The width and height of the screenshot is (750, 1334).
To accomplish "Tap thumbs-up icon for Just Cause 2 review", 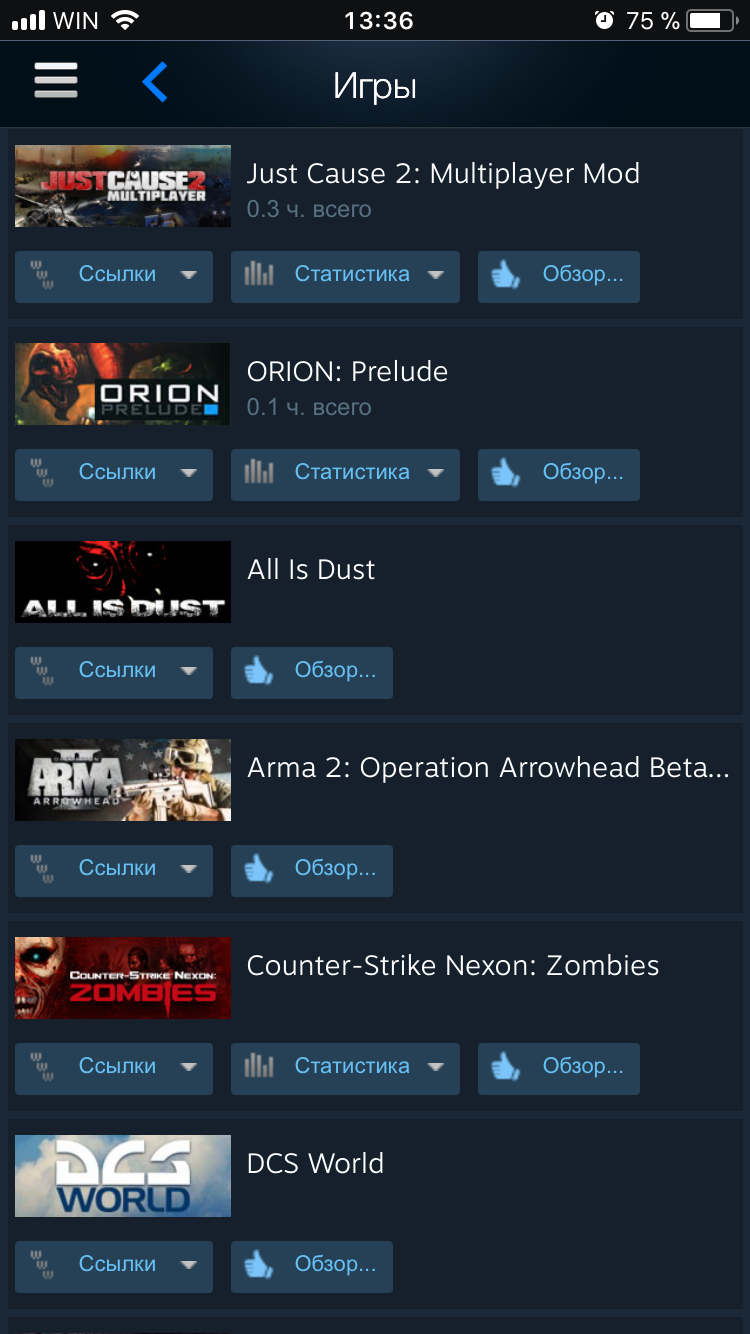I will [506, 275].
